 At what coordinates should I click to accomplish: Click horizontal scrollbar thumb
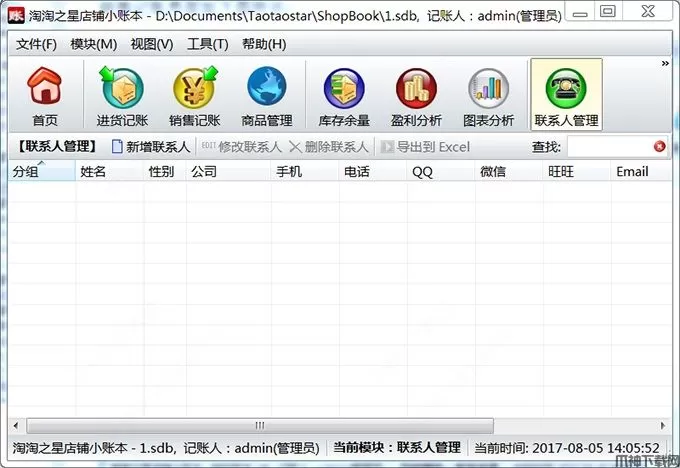pos(260,425)
